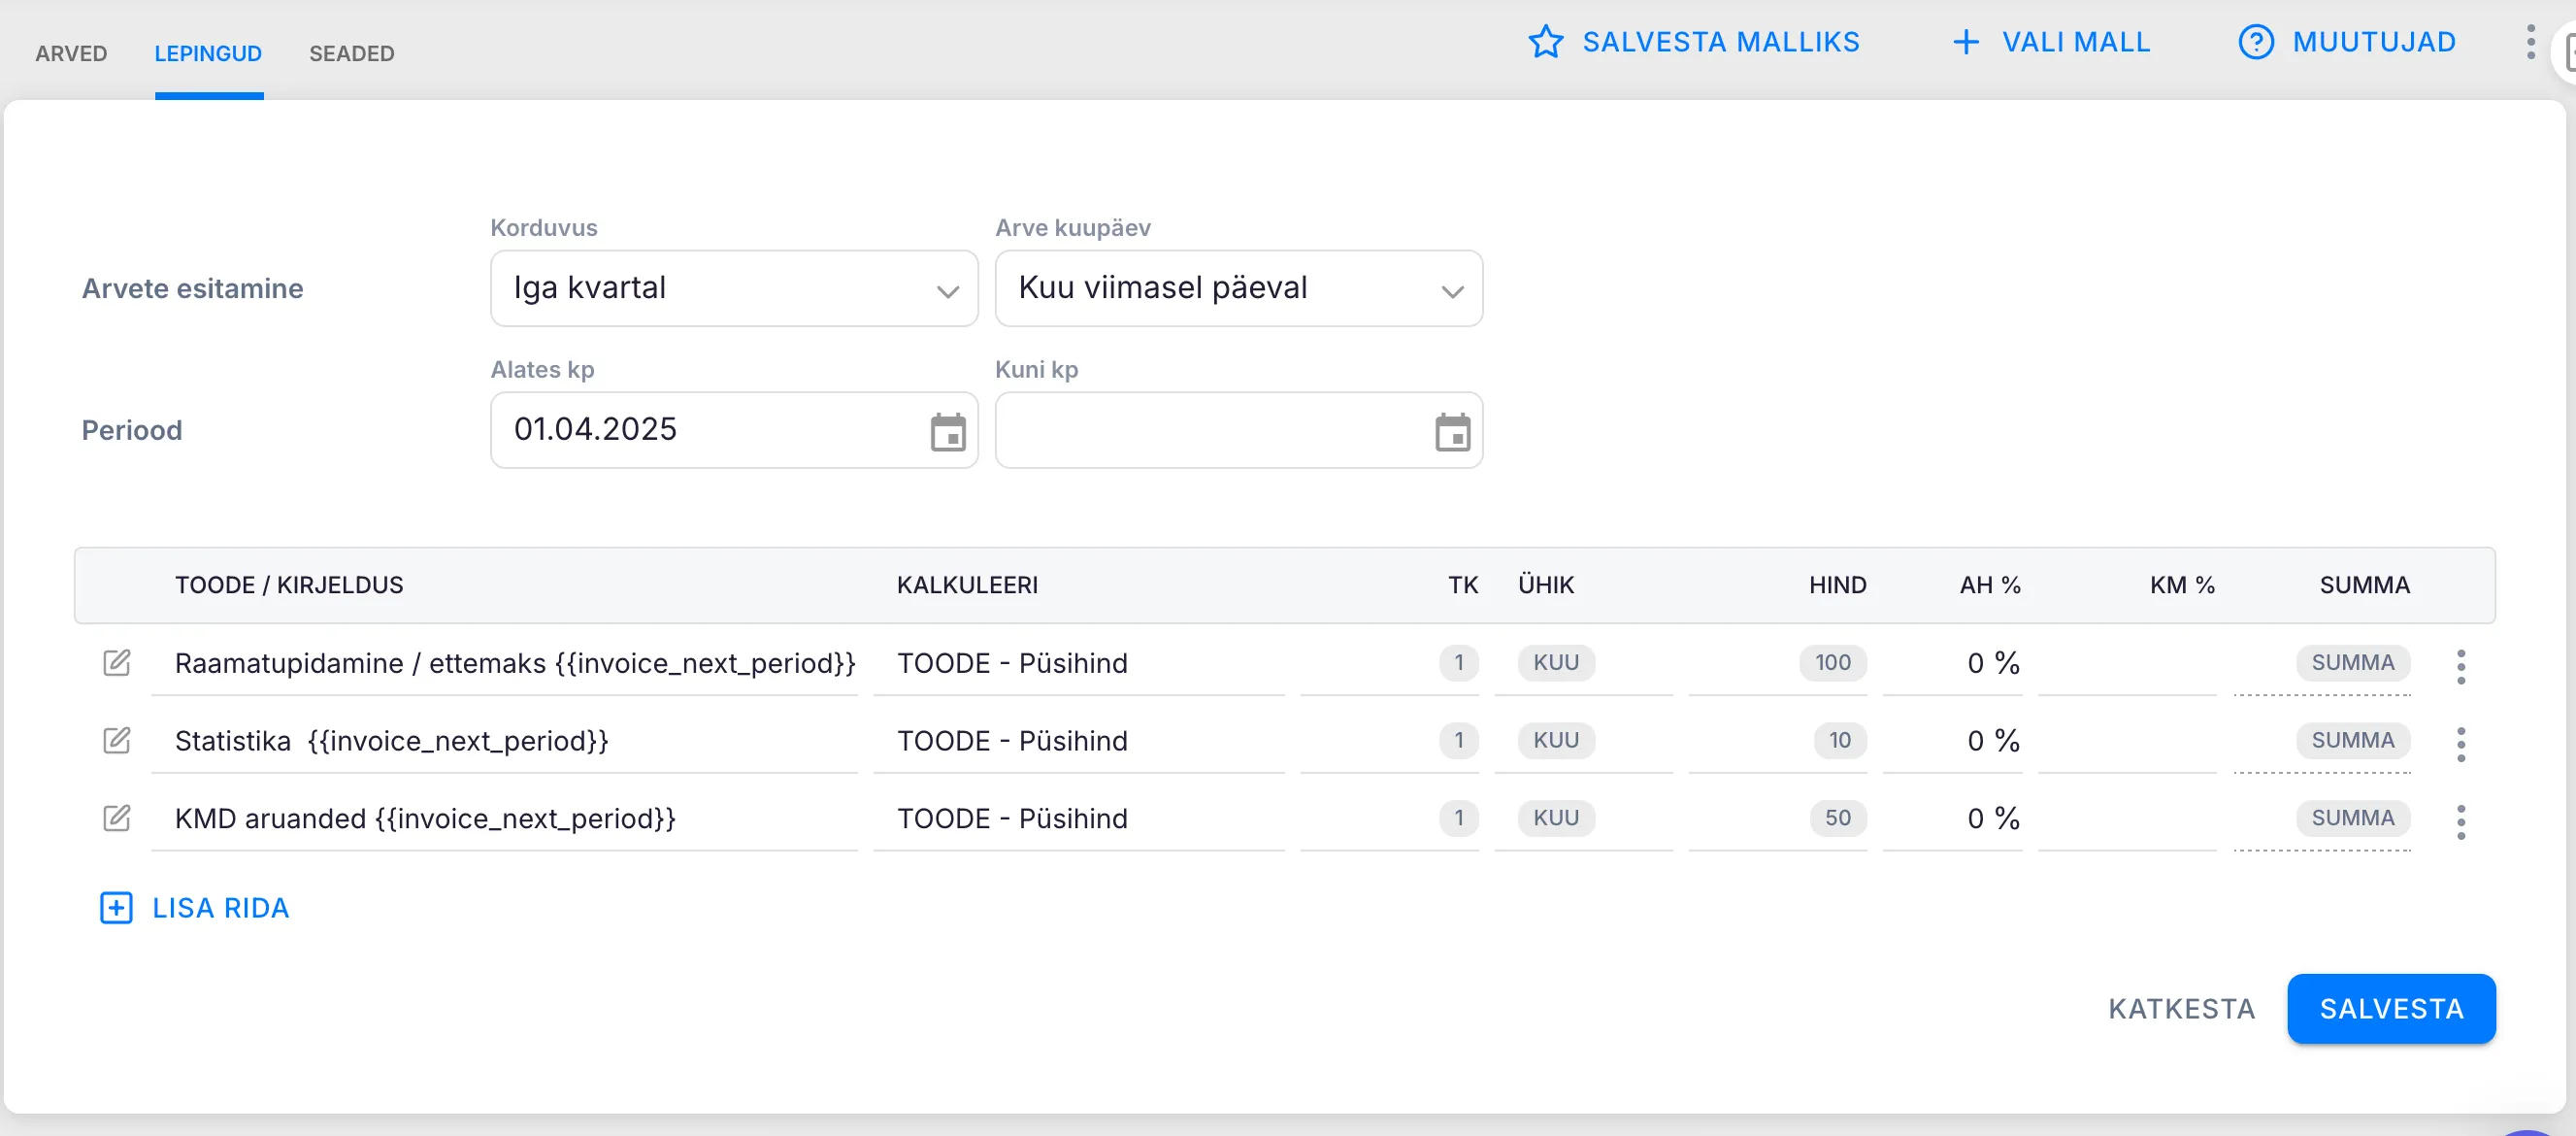
Task: Click the SALVESTA button
Action: pos(2390,1009)
